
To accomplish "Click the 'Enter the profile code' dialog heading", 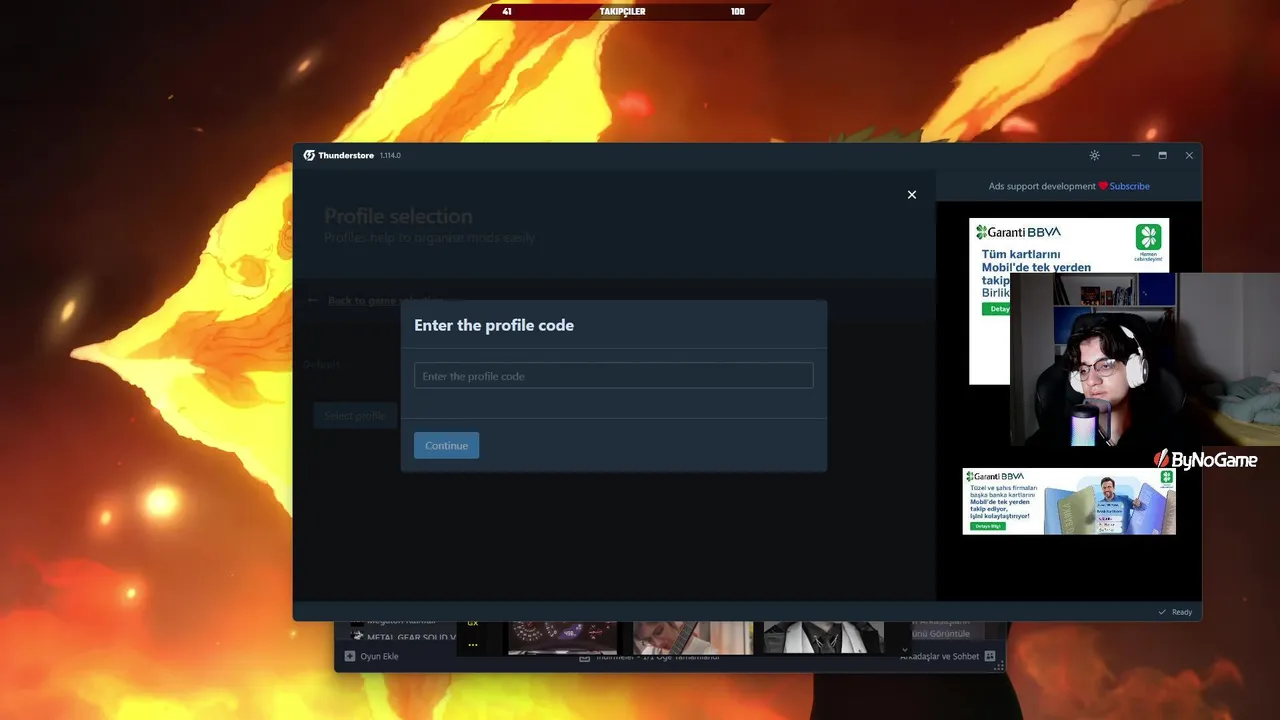I will [494, 325].
